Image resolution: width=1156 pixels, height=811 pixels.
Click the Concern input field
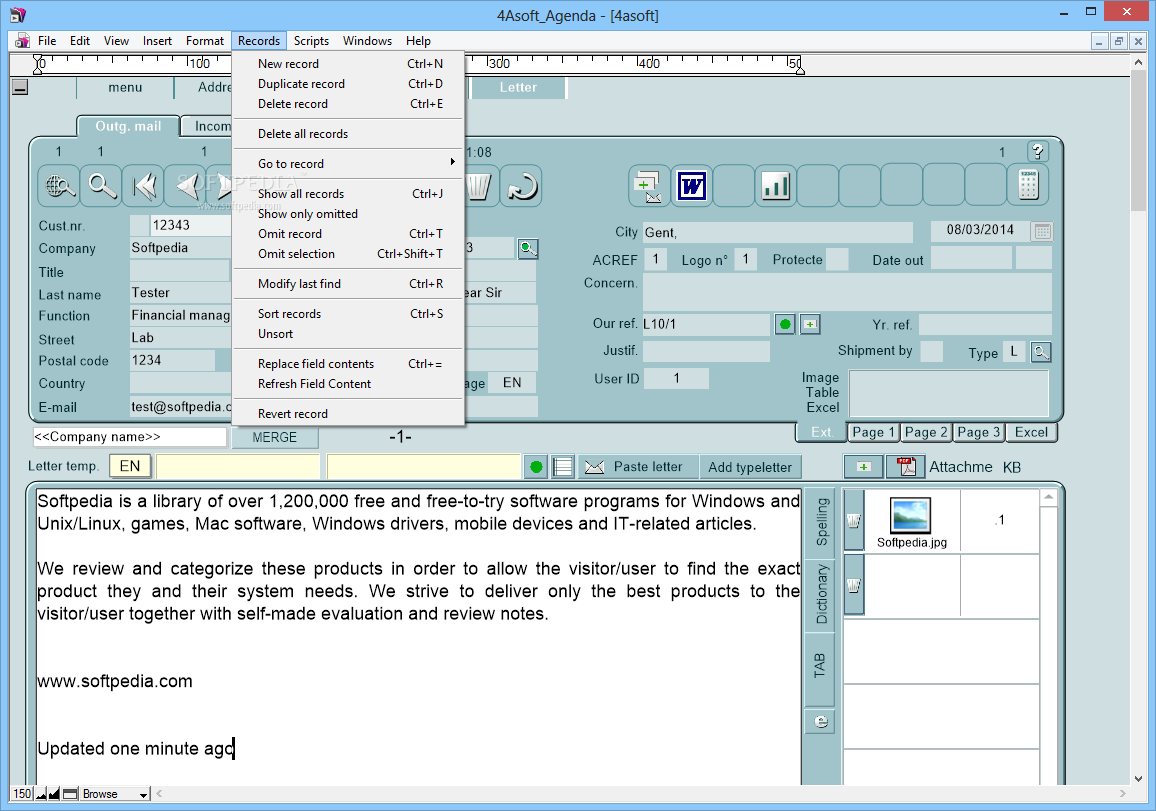tap(846, 292)
